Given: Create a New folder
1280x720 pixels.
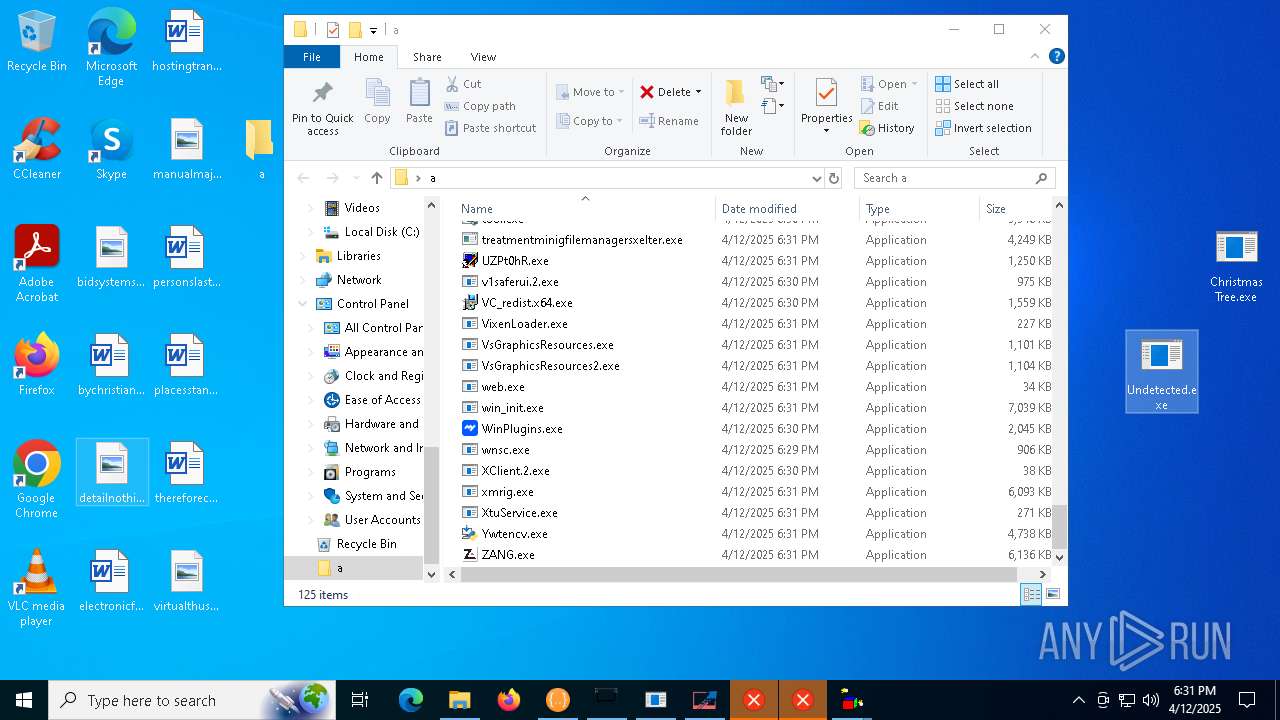Looking at the screenshot, I should (736, 107).
